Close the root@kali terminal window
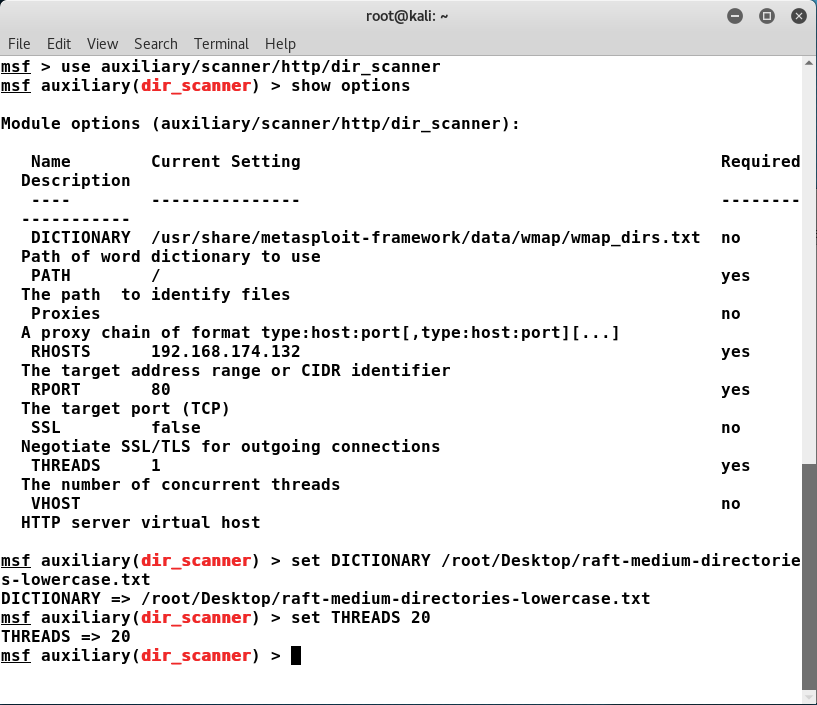The width and height of the screenshot is (817, 705). tap(798, 16)
